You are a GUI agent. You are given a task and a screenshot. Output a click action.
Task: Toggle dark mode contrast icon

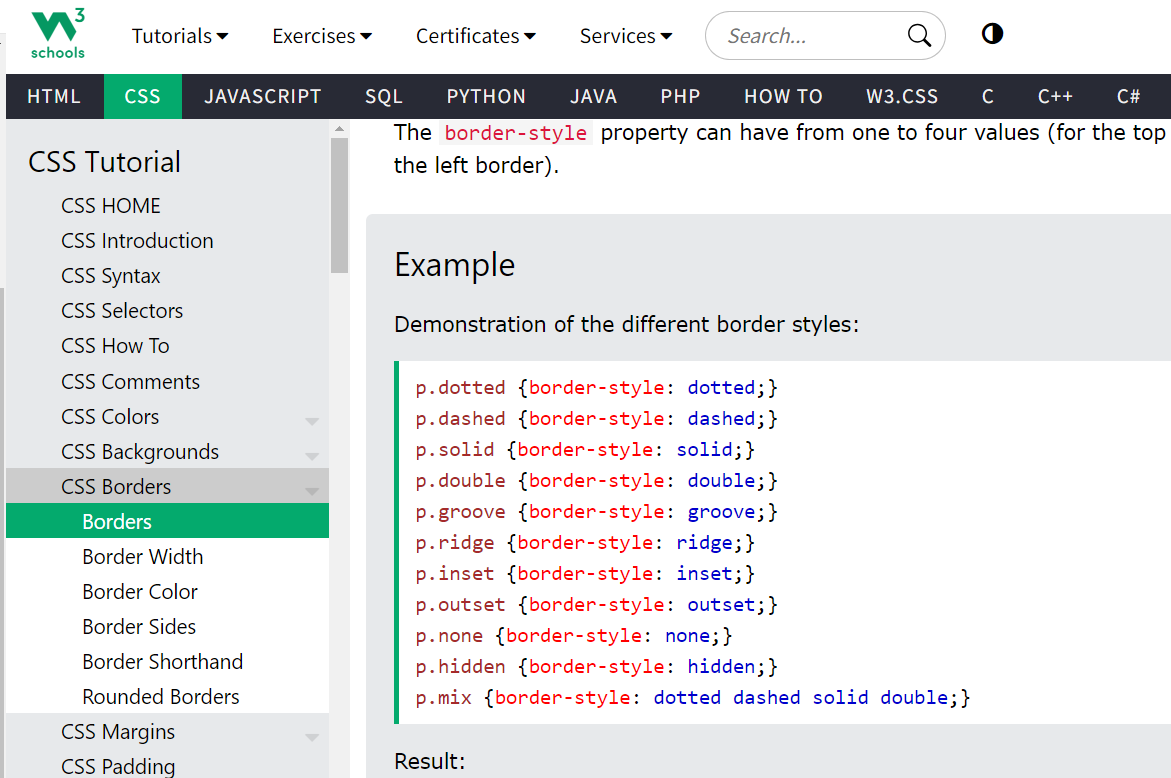(992, 34)
